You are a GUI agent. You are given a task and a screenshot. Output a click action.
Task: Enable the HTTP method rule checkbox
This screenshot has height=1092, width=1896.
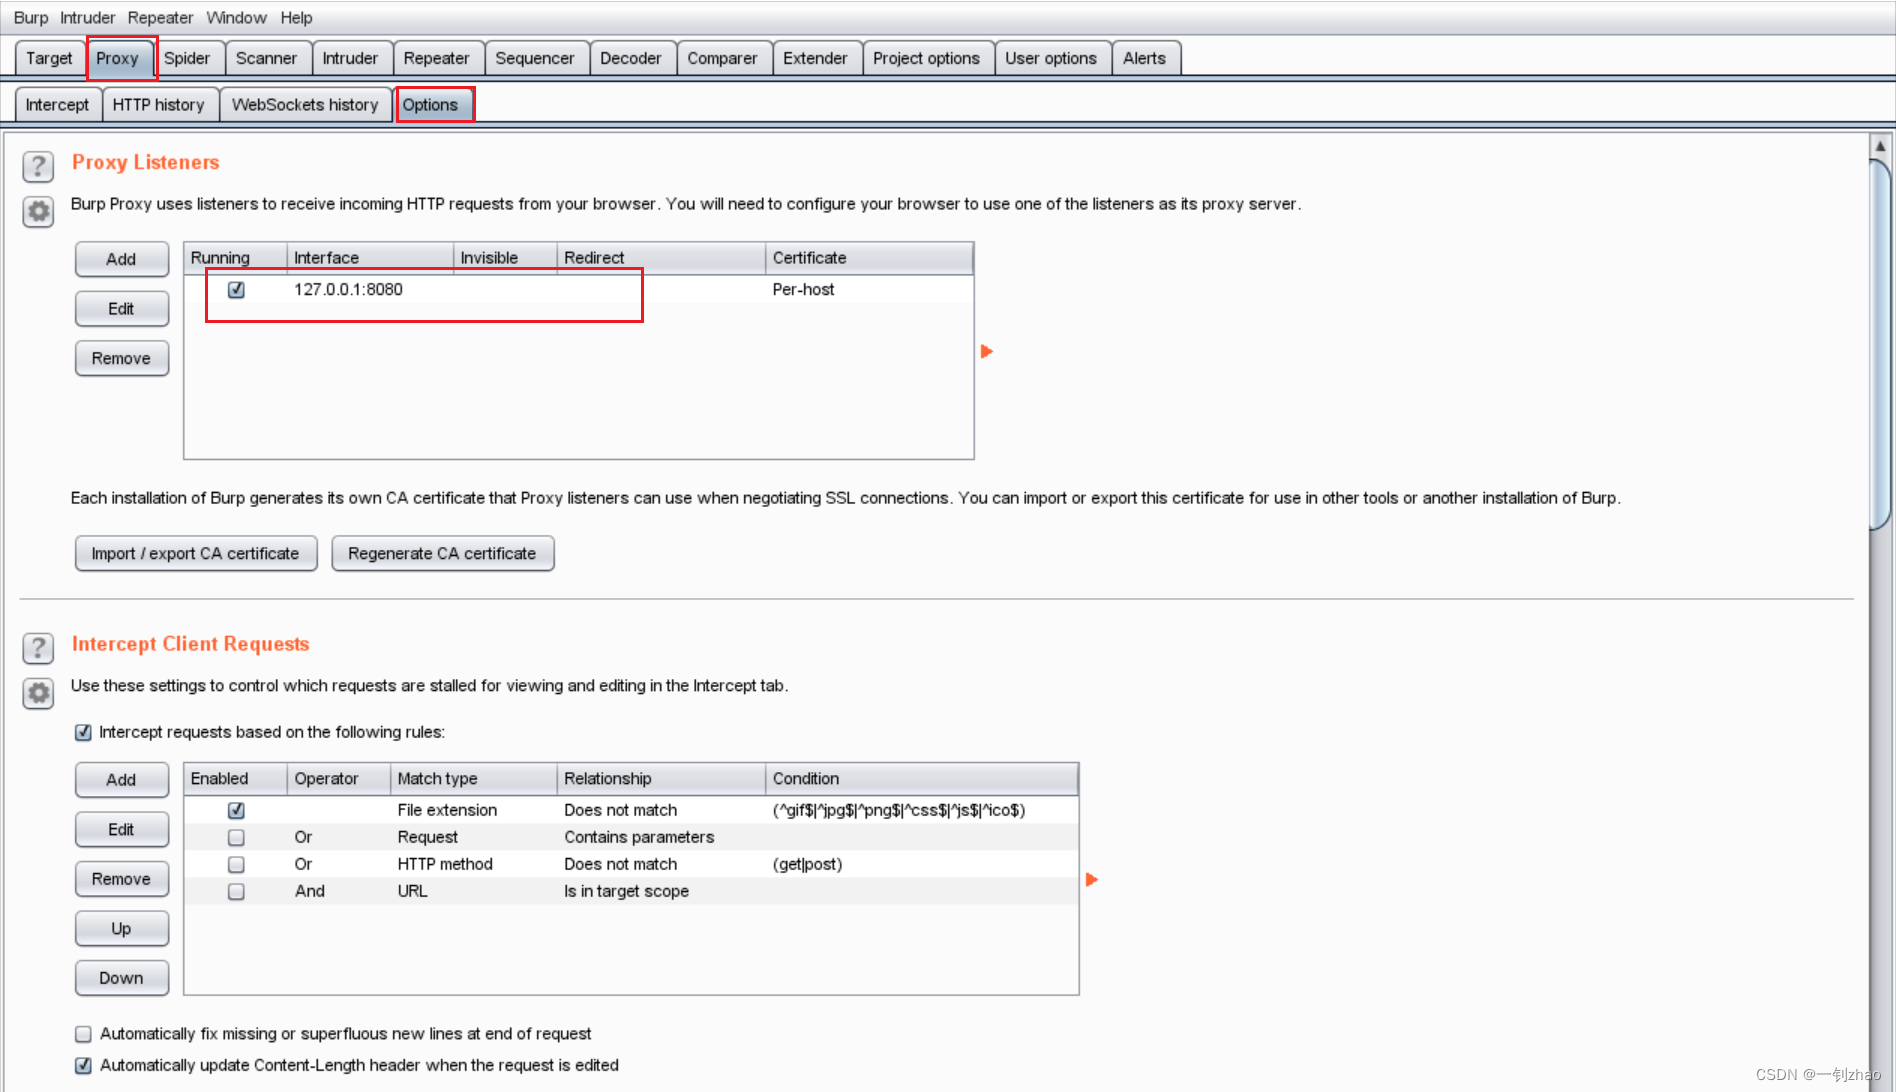(236, 864)
